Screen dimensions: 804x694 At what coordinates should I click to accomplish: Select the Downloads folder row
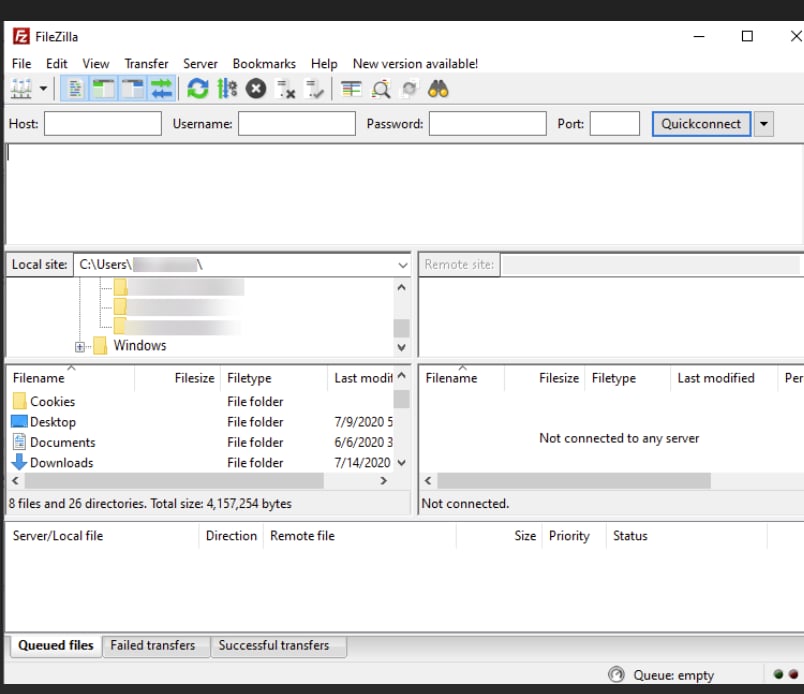201,463
